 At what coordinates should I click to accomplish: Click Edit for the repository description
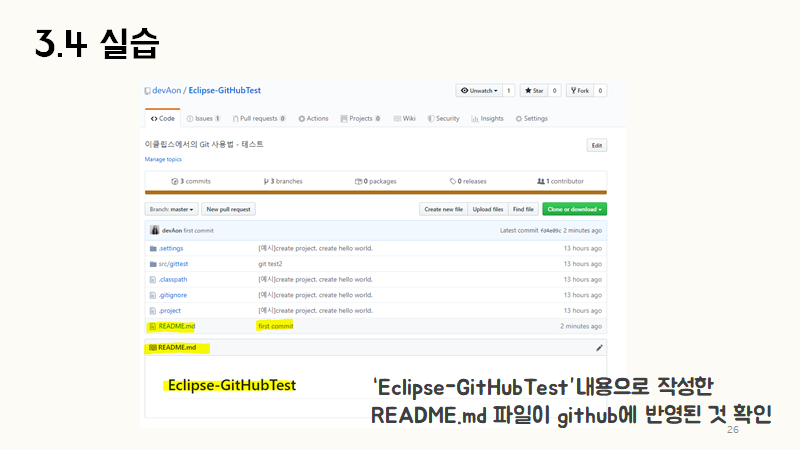coord(596,145)
